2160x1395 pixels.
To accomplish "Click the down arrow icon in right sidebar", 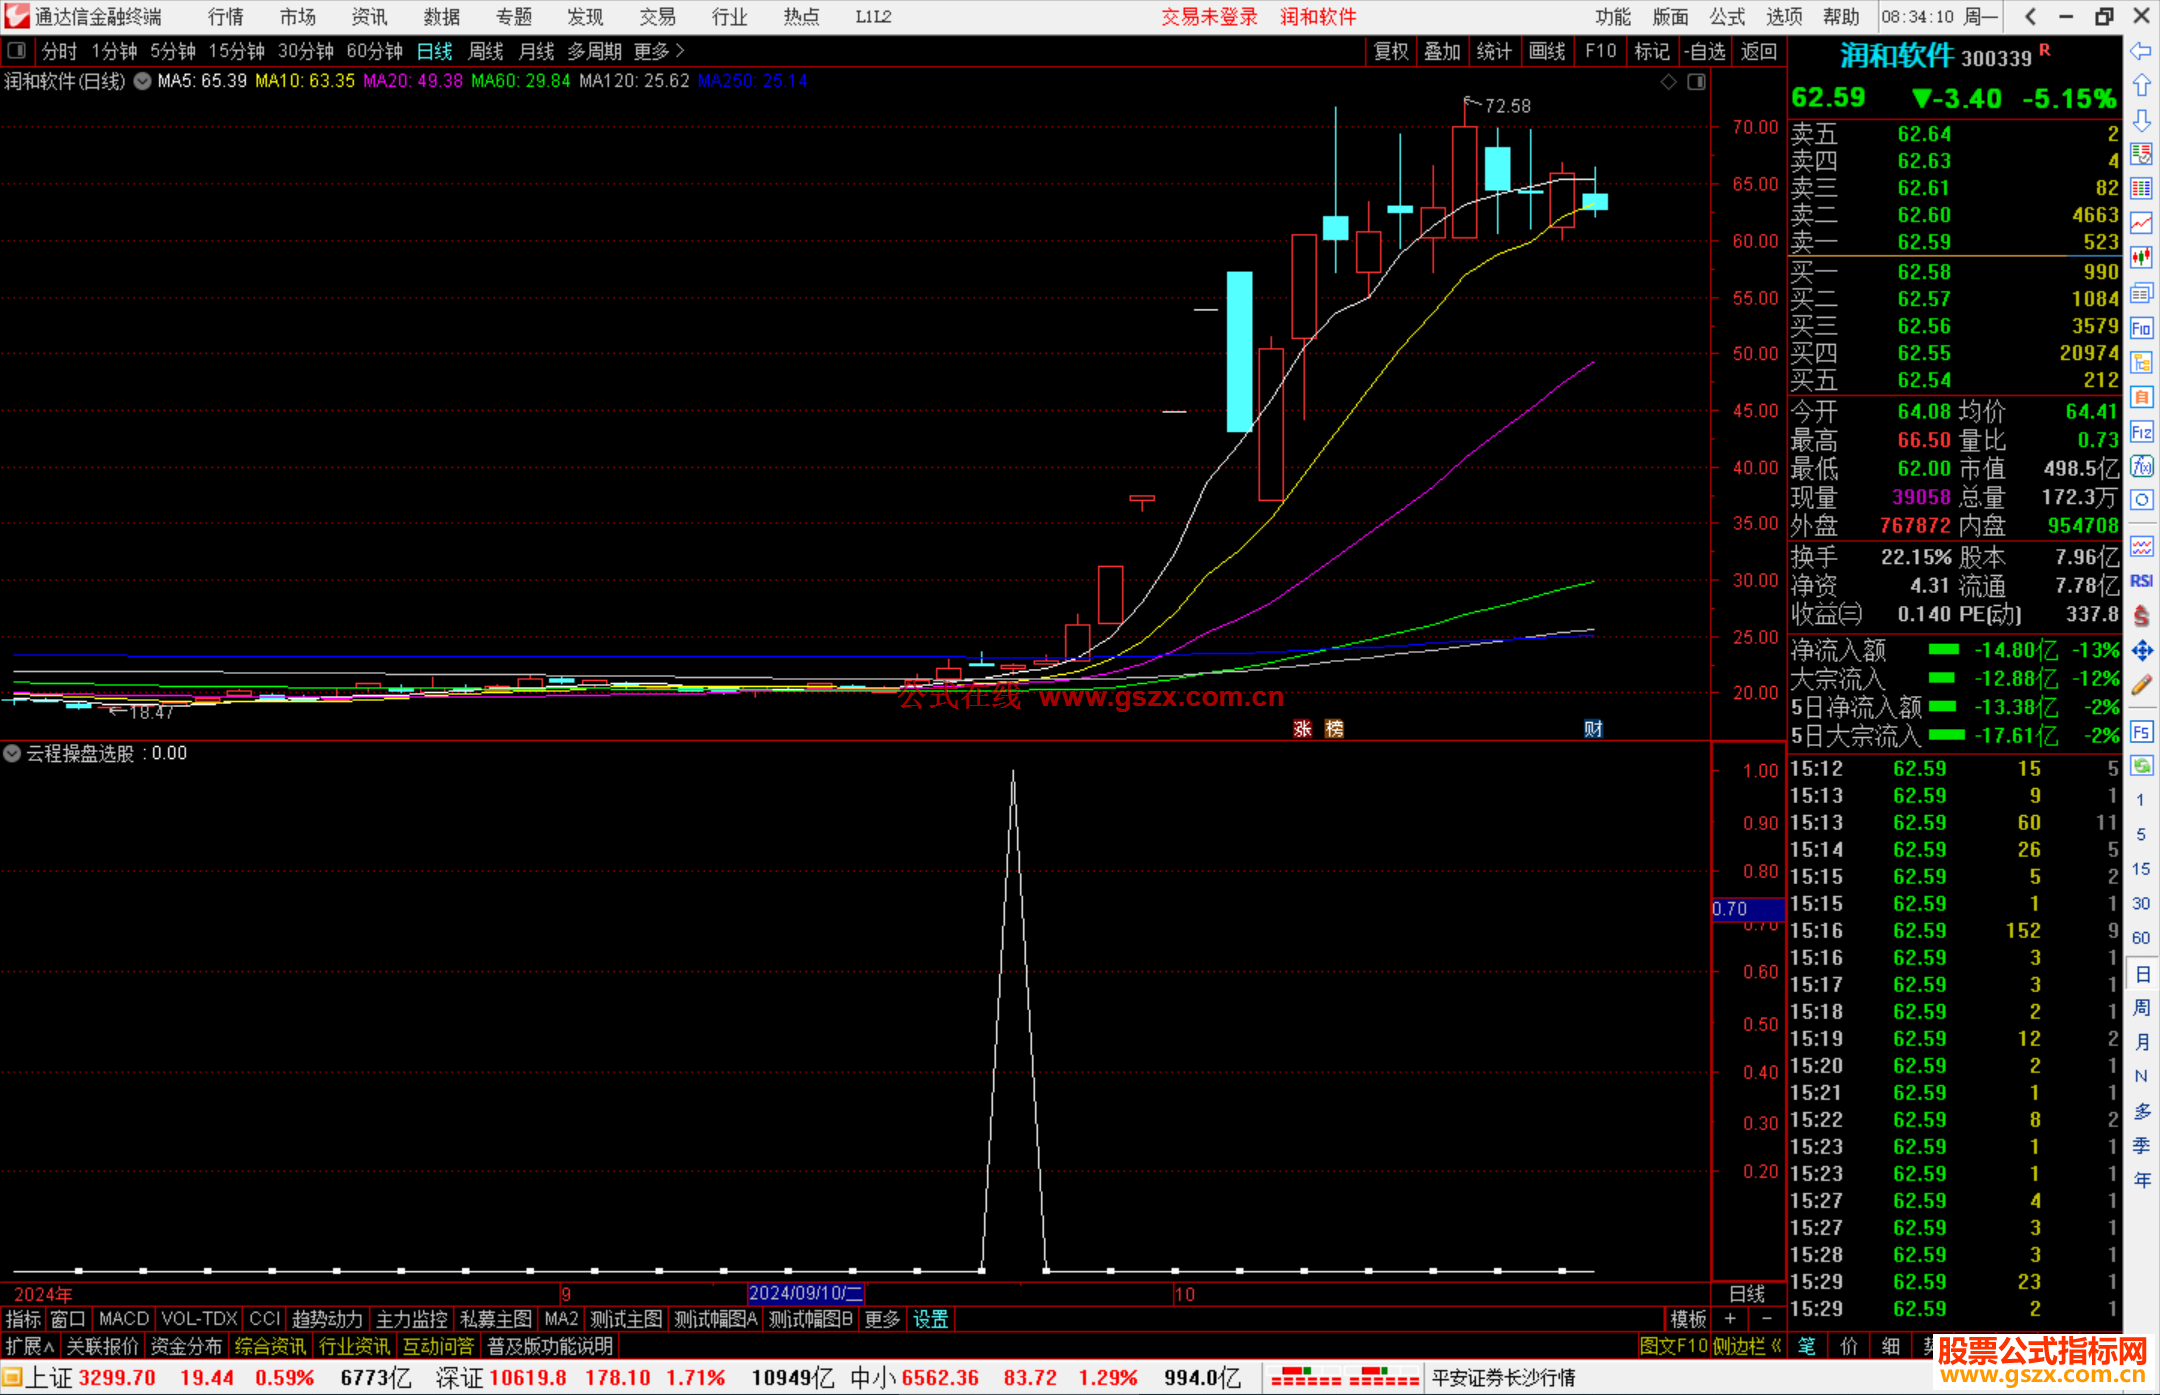I will [x=2141, y=120].
